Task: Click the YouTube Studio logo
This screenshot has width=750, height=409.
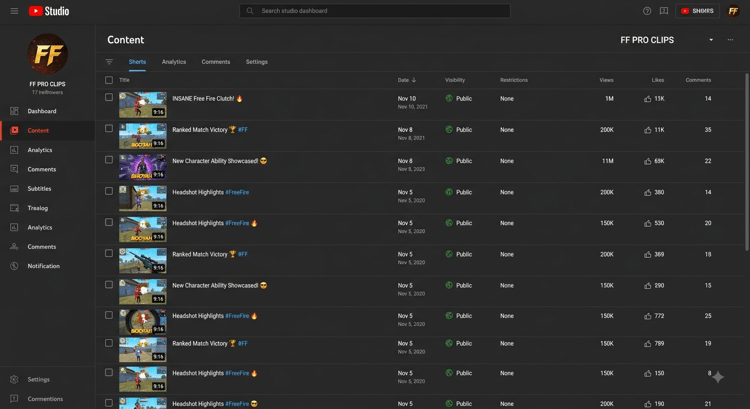Action: pyautogui.click(x=49, y=11)
